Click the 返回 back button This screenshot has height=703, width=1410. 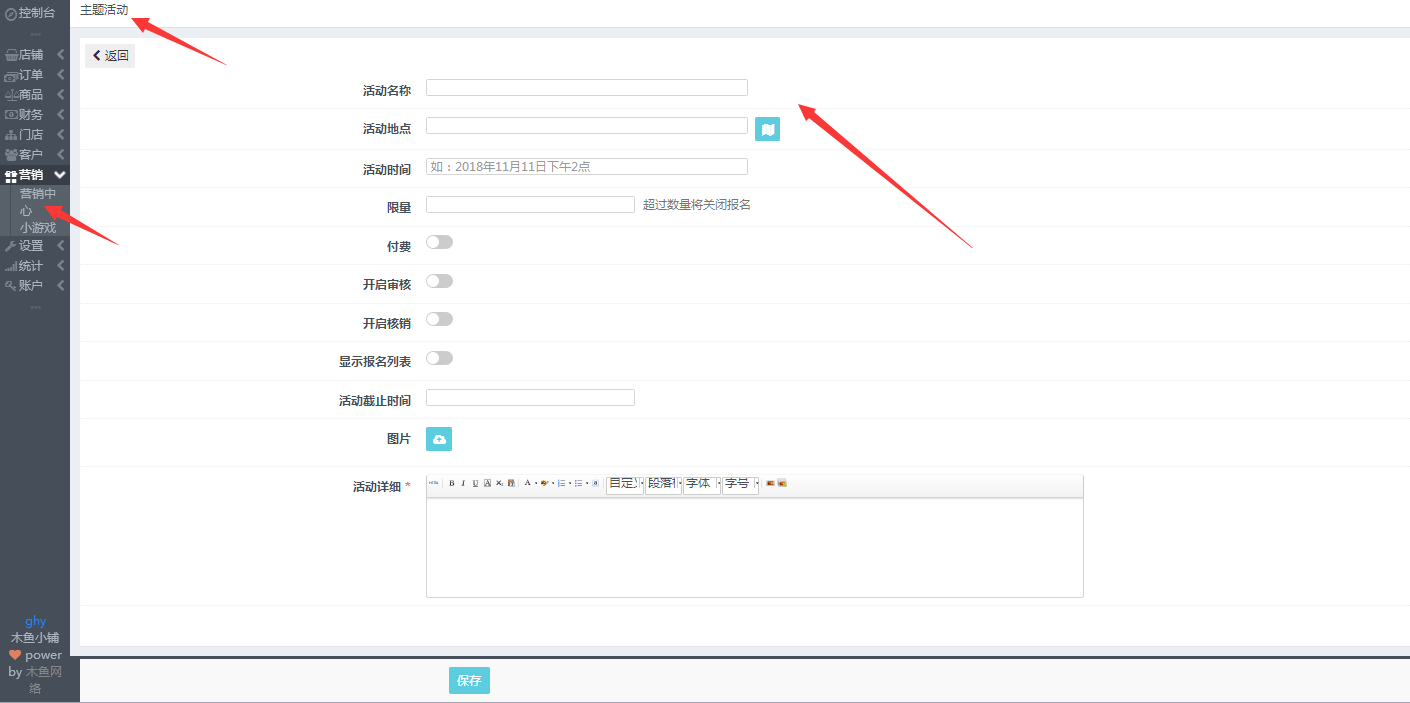tap(110, 56)
